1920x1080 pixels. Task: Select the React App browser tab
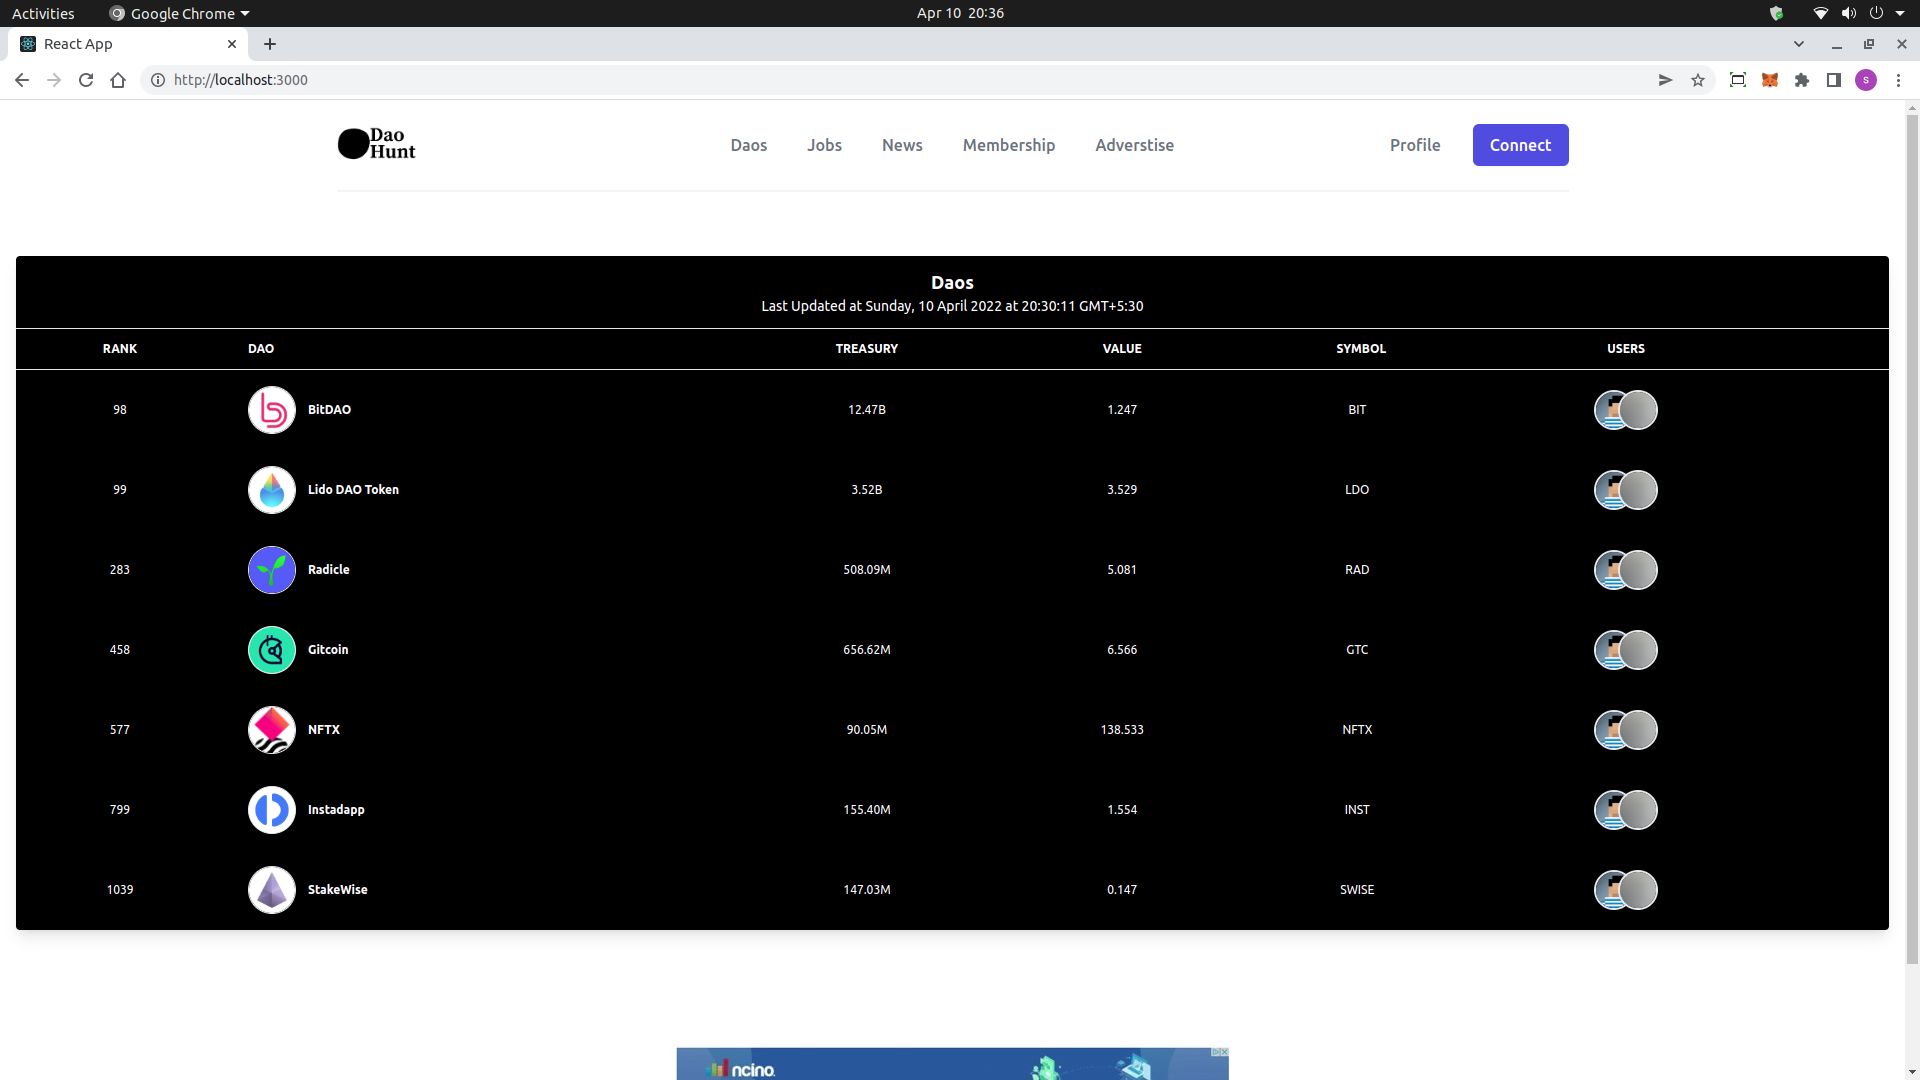tap(128, 44)
